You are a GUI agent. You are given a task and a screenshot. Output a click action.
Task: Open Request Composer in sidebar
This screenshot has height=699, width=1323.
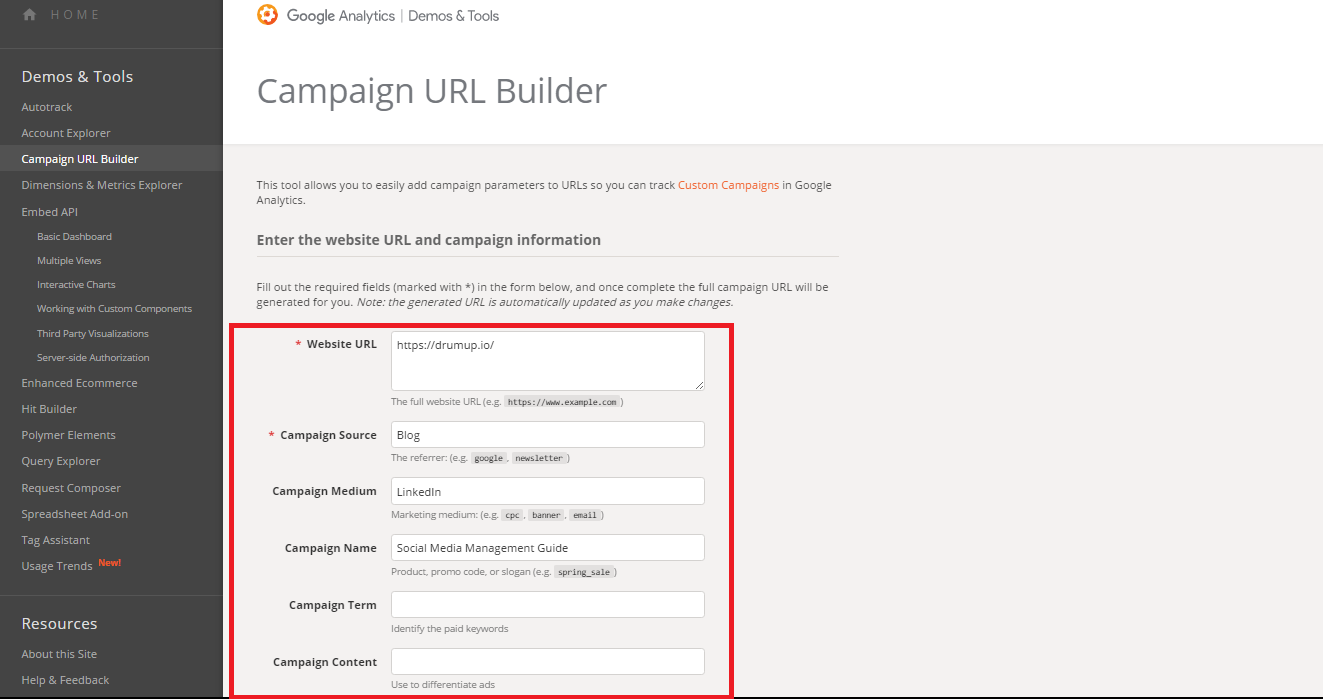(71, 488)
